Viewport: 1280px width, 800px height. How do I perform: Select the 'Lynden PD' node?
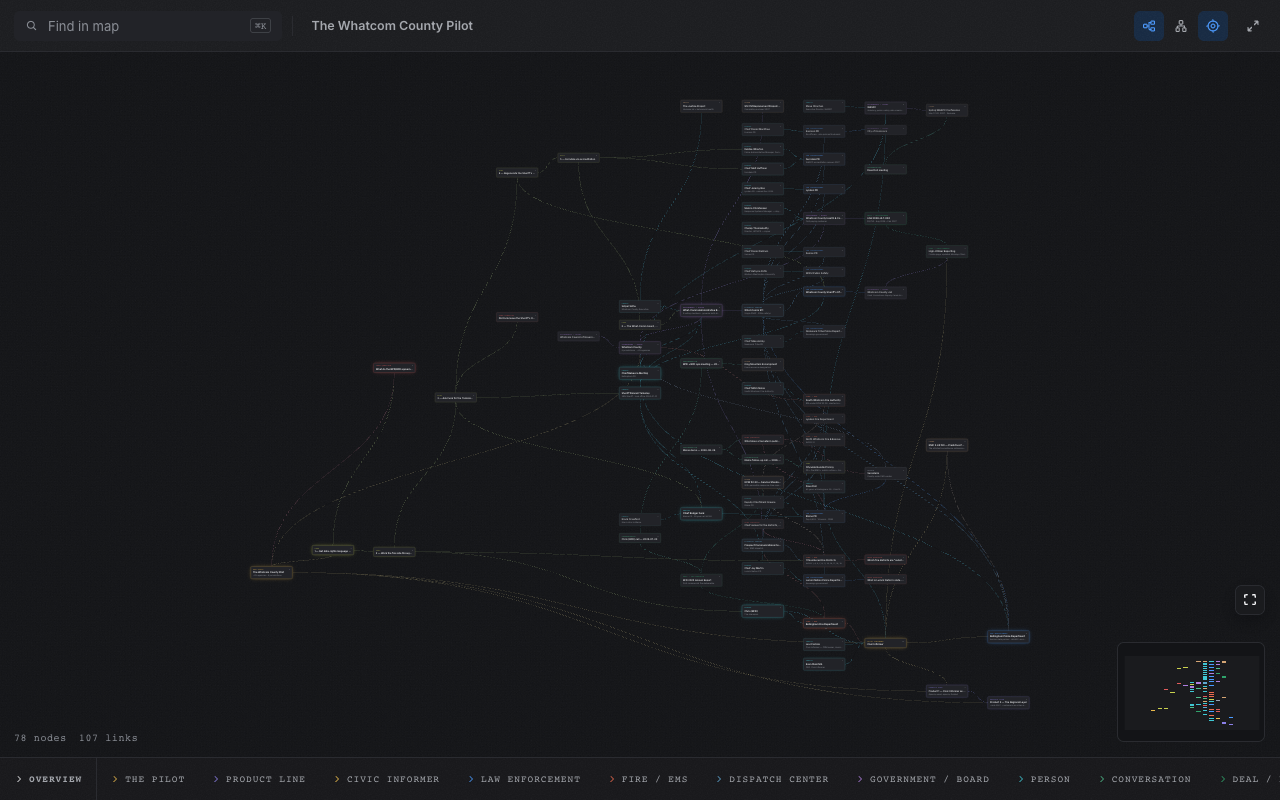click(x=824, y=189)
